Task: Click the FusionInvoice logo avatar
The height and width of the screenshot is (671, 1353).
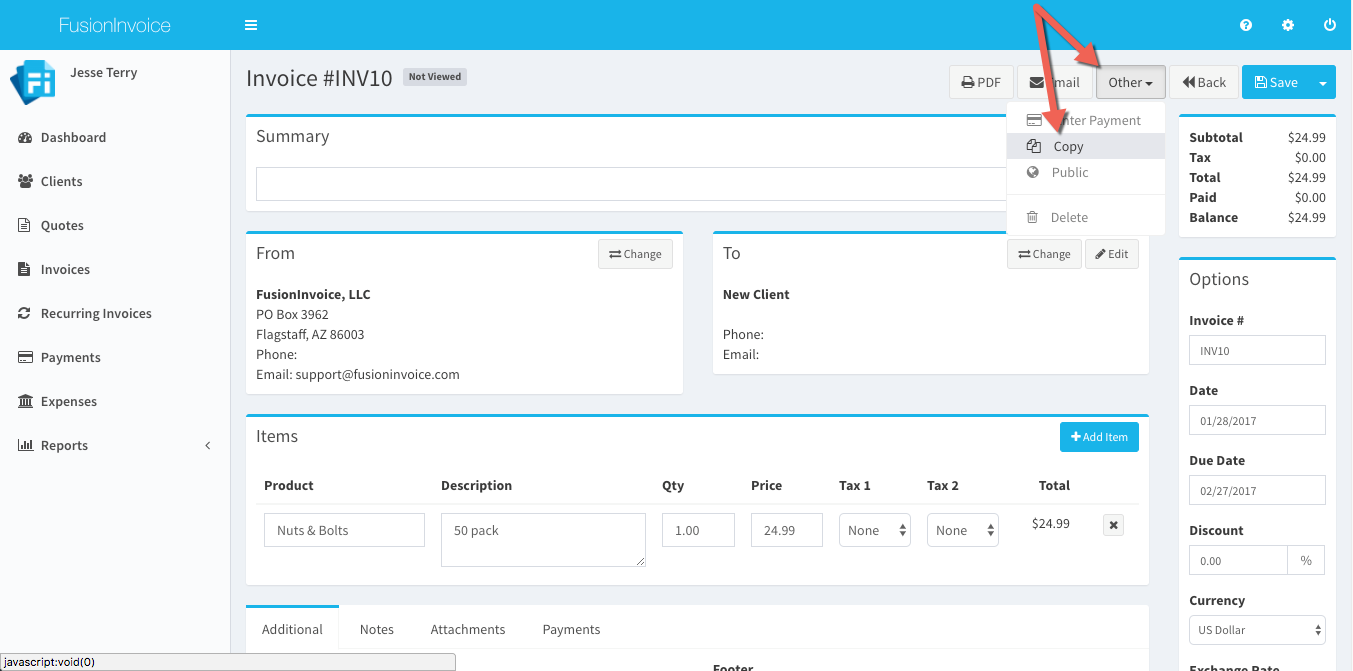Action: click(x=32, y=82)
